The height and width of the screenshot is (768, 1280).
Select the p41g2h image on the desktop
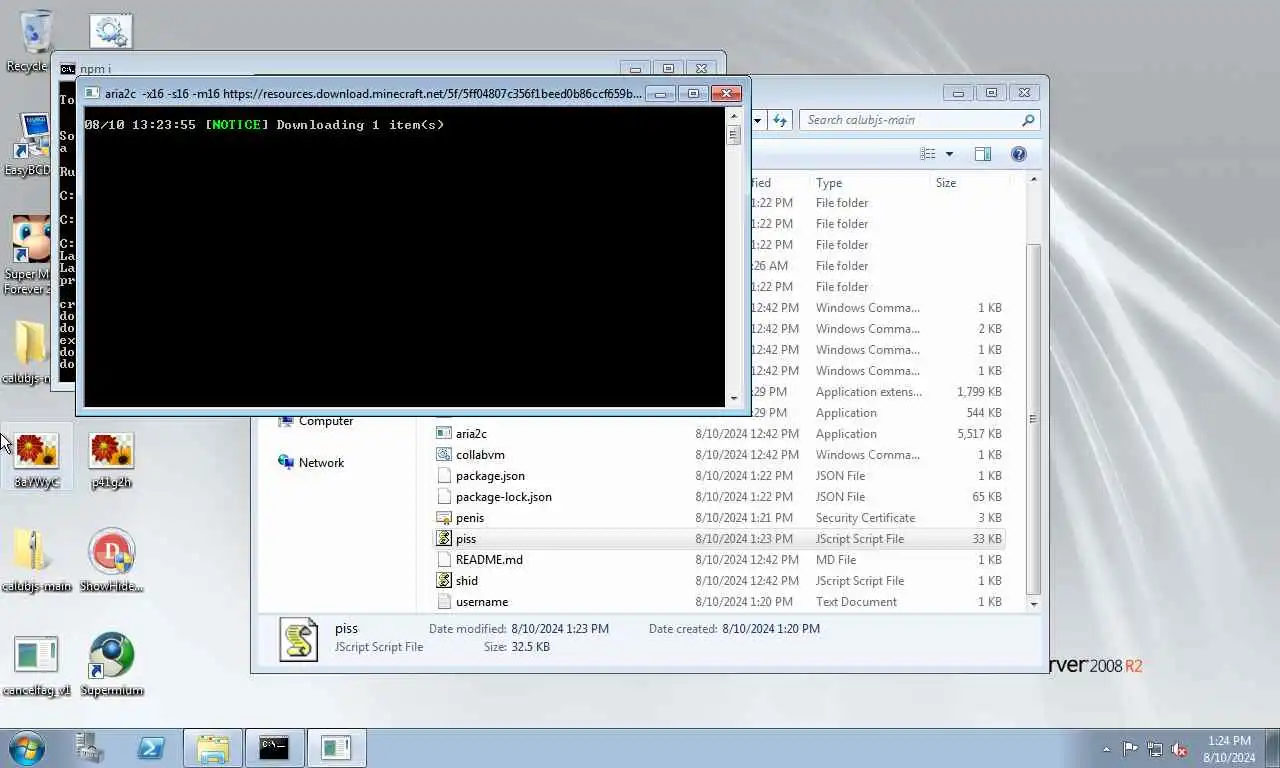pos(111,461)
